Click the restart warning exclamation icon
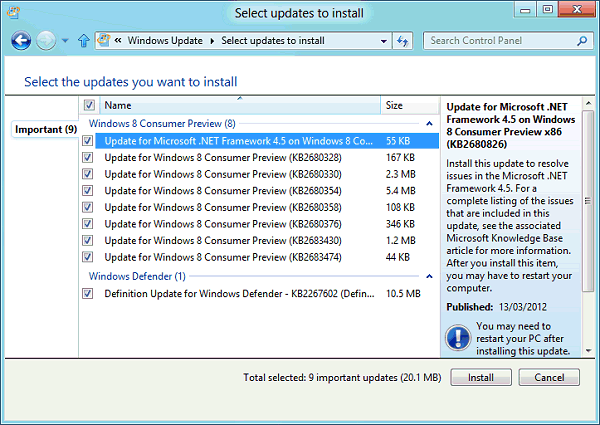Screen dimensions: 600x425 [458, 338]
